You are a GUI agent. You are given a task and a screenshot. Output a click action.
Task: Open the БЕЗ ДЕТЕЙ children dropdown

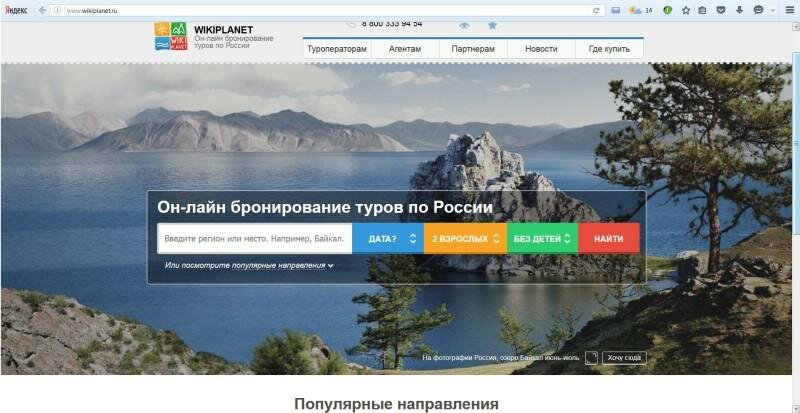(x=542, y=238)
